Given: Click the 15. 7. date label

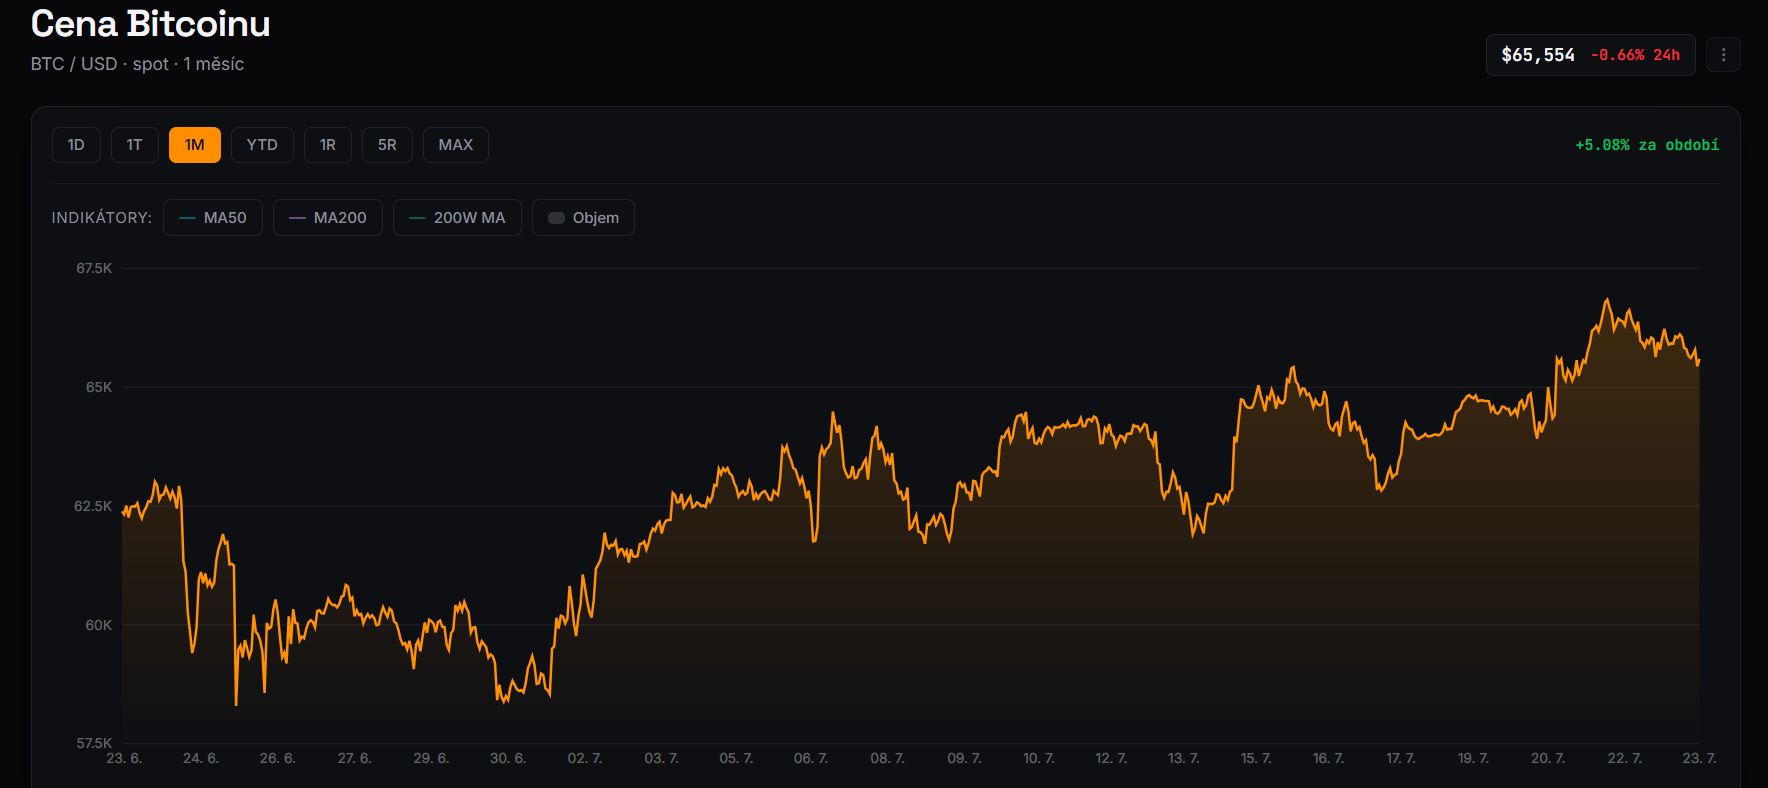Looking at the screenshot, I should (1256, 758).
